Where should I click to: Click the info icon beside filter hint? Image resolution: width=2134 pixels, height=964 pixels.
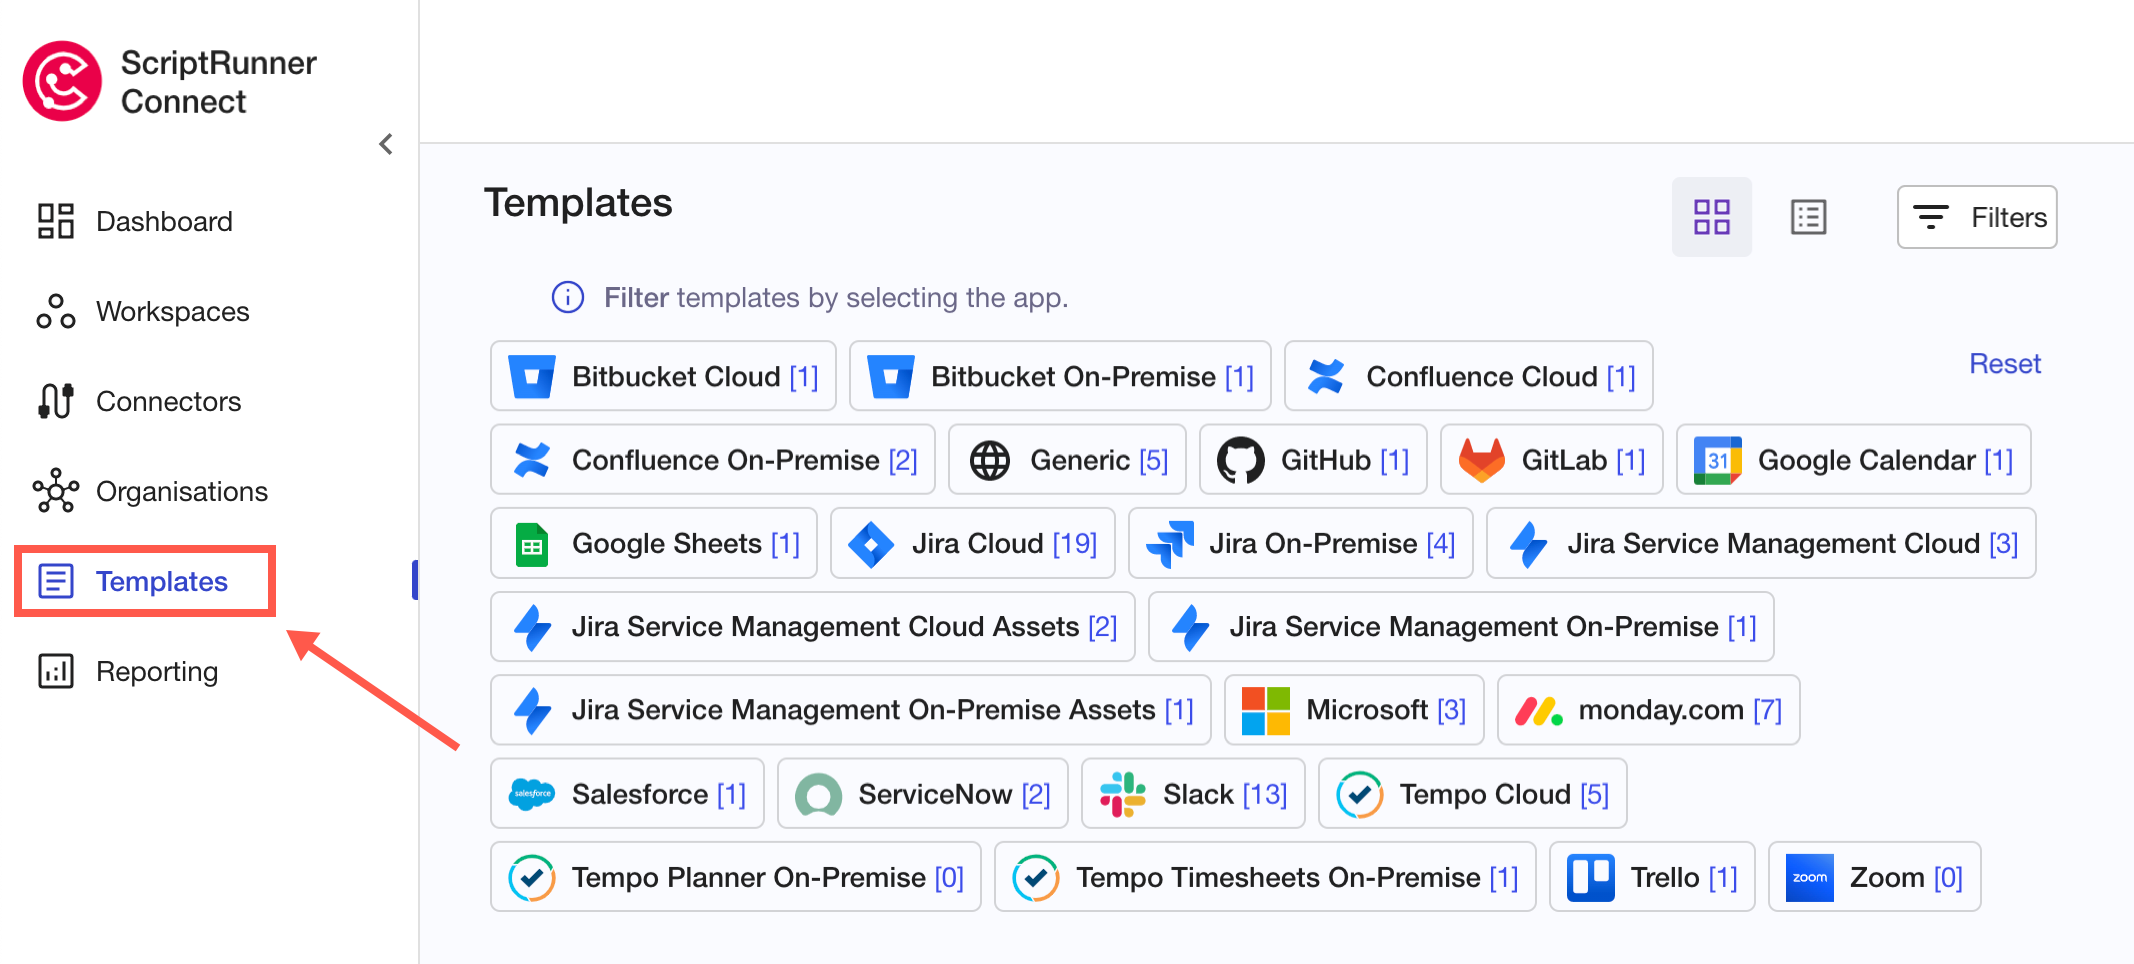568,297
